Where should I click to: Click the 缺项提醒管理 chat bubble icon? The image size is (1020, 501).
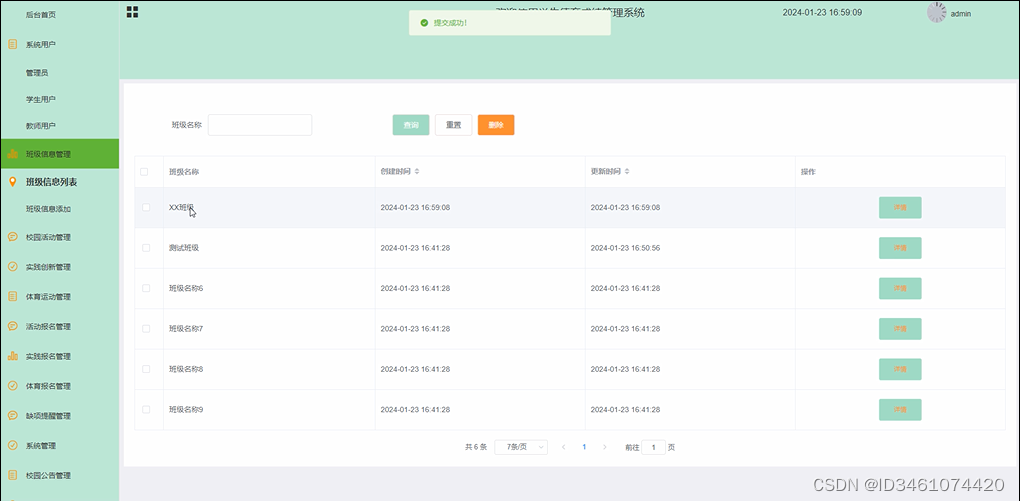coord(12,415)
